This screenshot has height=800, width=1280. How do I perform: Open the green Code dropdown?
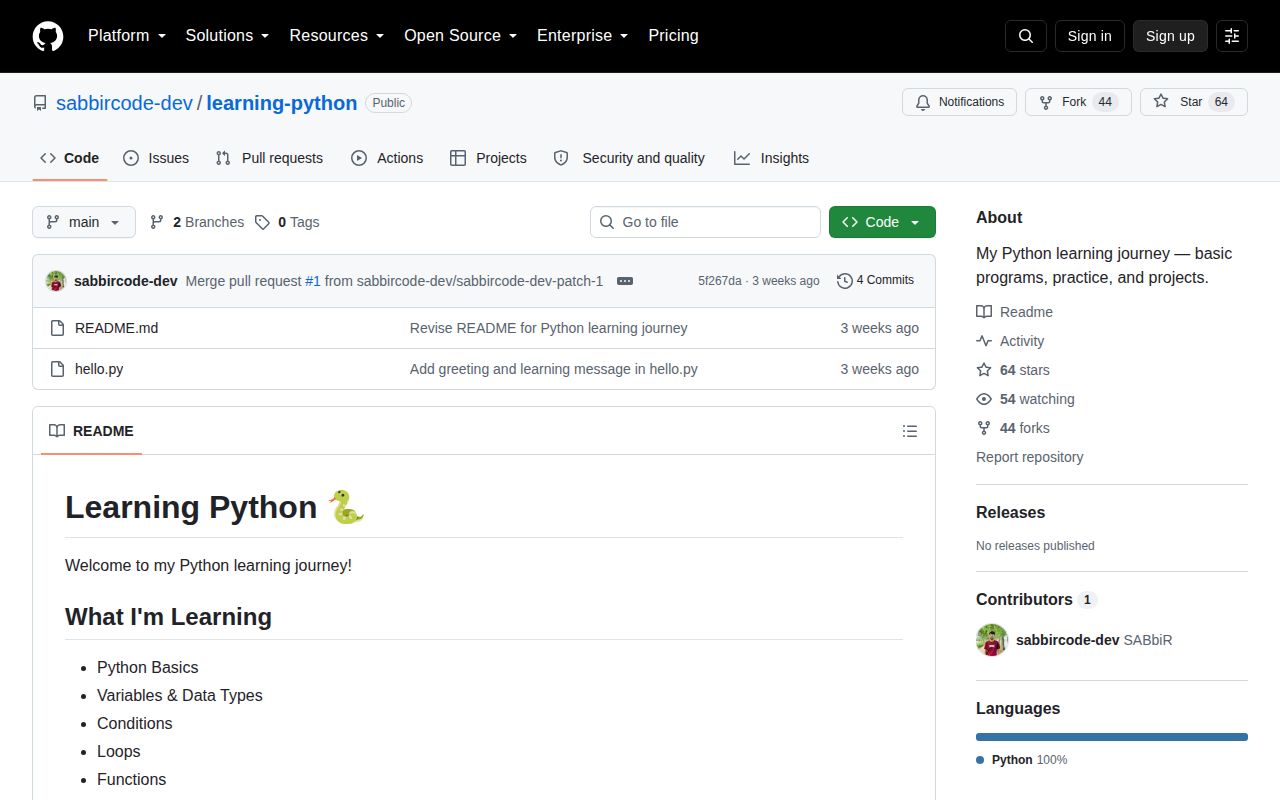pos(882,222)
